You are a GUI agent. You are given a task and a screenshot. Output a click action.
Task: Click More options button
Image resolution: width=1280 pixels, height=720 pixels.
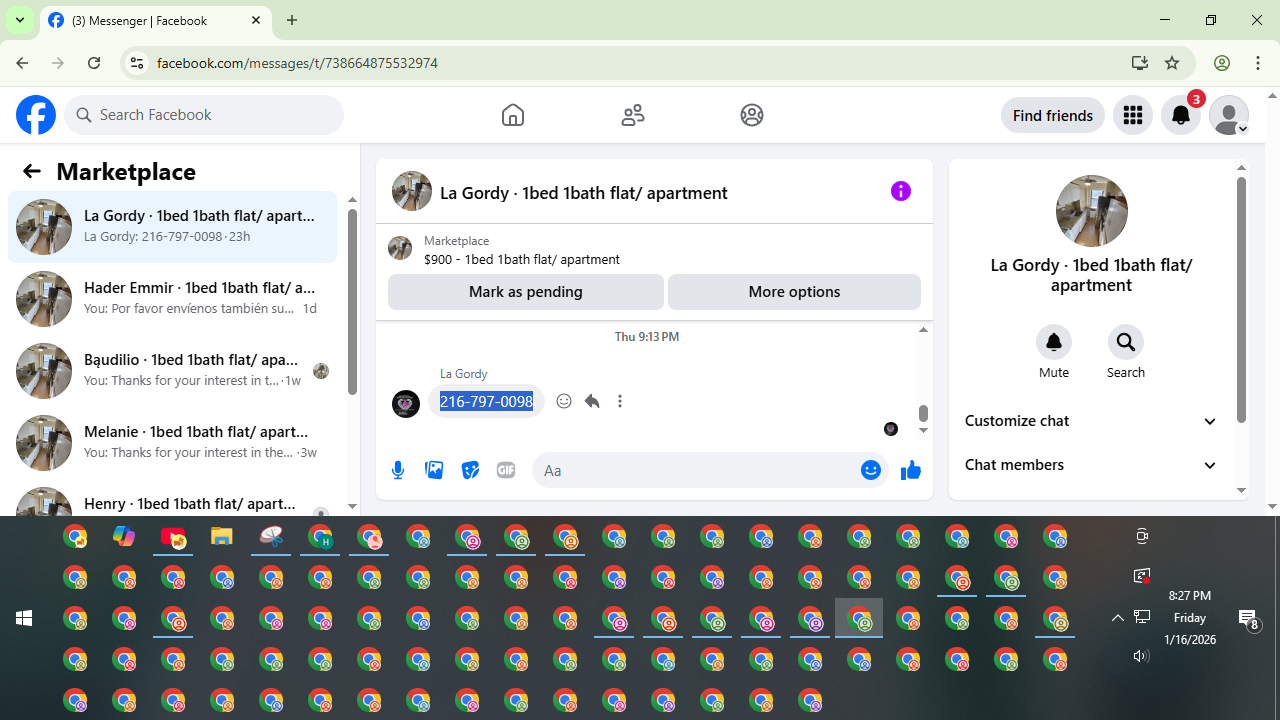point(794,292)
